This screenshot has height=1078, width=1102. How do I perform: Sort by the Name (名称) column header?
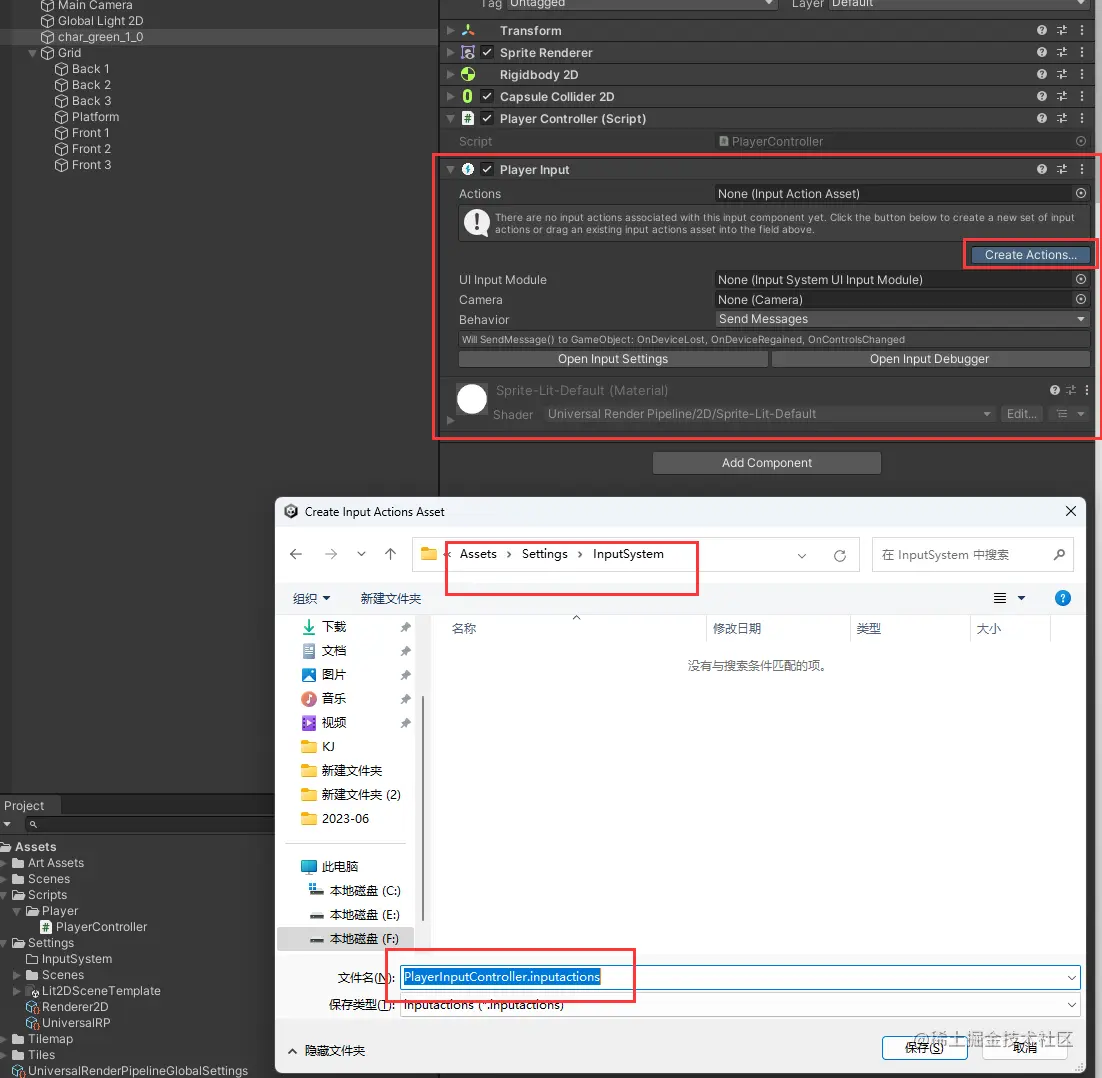pyautogui.click(x=464, y=628)
